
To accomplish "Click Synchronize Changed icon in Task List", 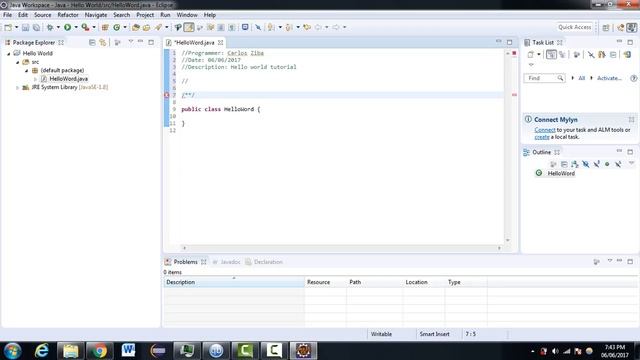I will pyautogui.click(x=627, y=55).
